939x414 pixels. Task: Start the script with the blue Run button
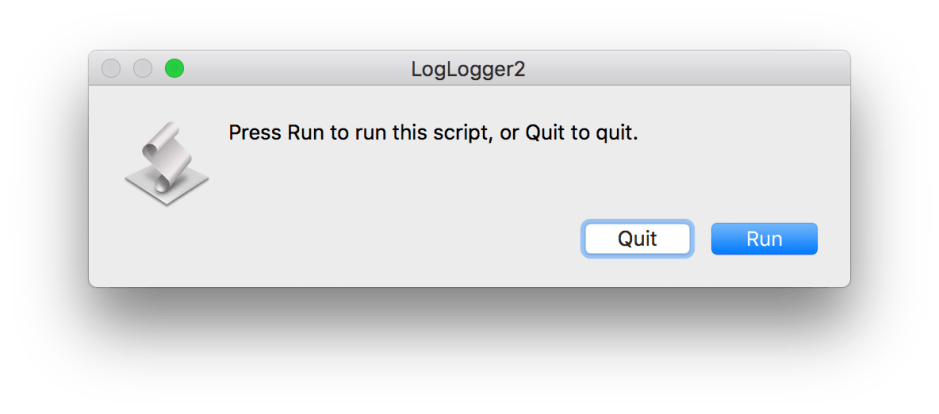point(764,239)
